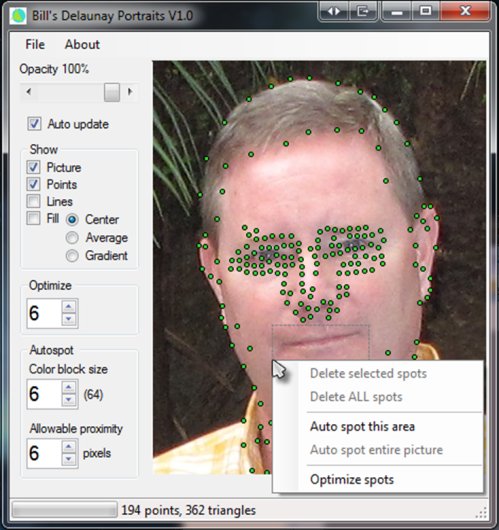Click the app icon in title bar
The height and width of the screenshot is (530, 499).
18,16
